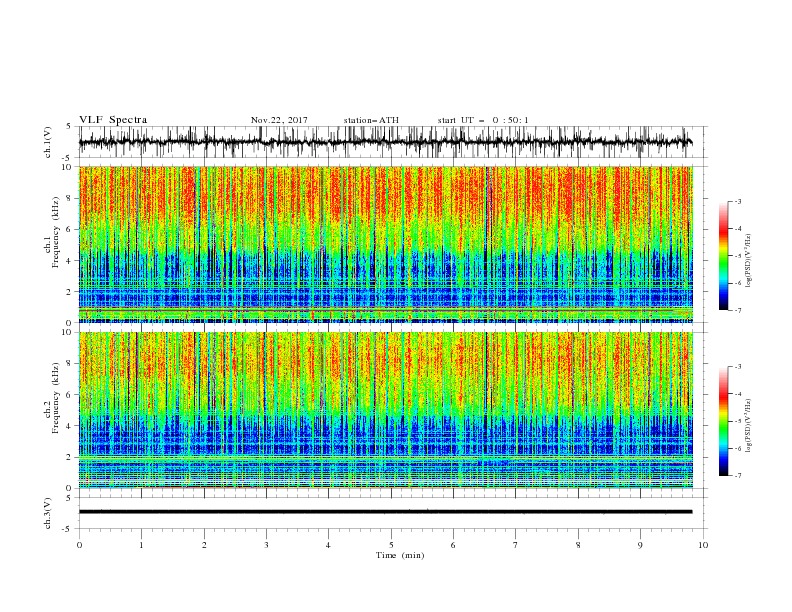The height and width of the screenshot is (612, 792).
Task: Click the flat ch.3 voltage trace
Action: coord(386,512)
